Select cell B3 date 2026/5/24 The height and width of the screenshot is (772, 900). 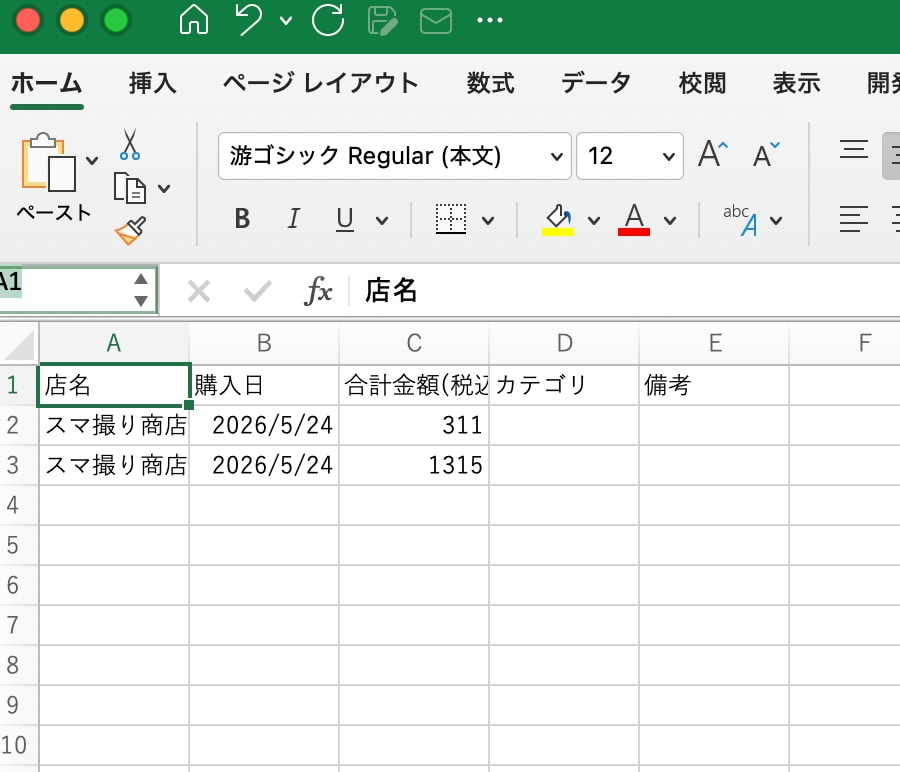(x=264, y=465)
